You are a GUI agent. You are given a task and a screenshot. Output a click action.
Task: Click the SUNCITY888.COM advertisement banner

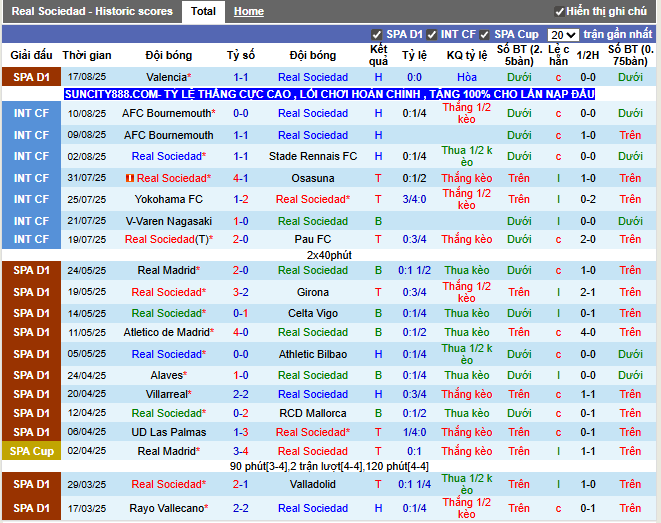coord(329,94)
